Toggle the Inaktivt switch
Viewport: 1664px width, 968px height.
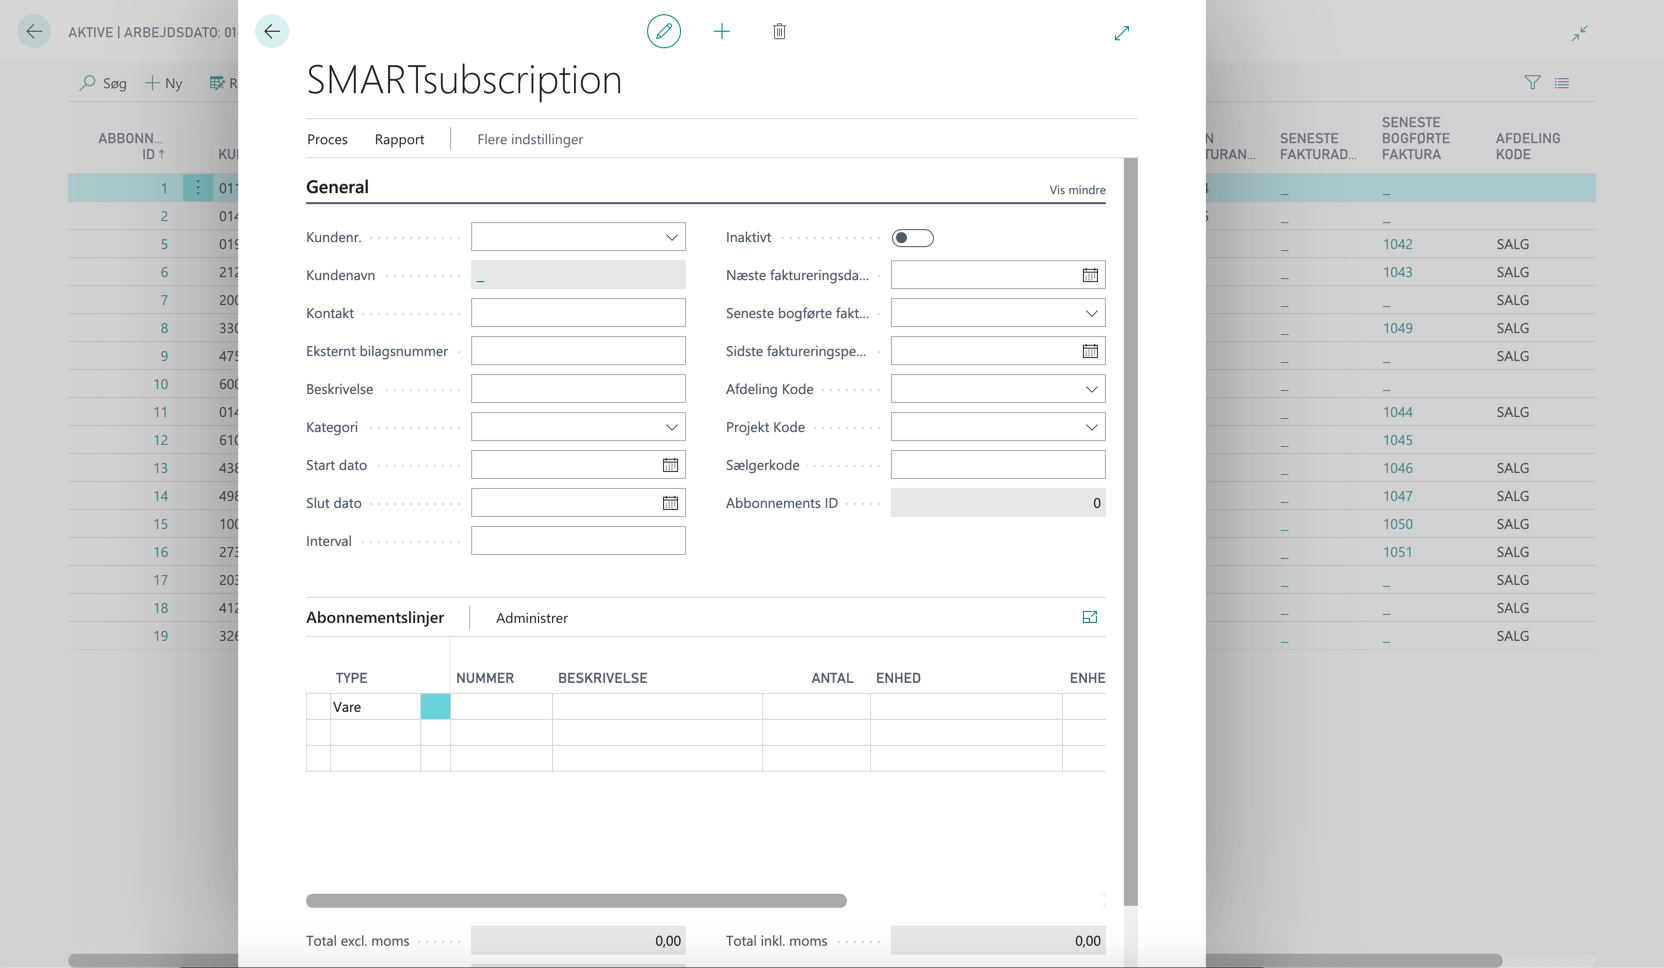pyautogui.click(x=912, y=238)
